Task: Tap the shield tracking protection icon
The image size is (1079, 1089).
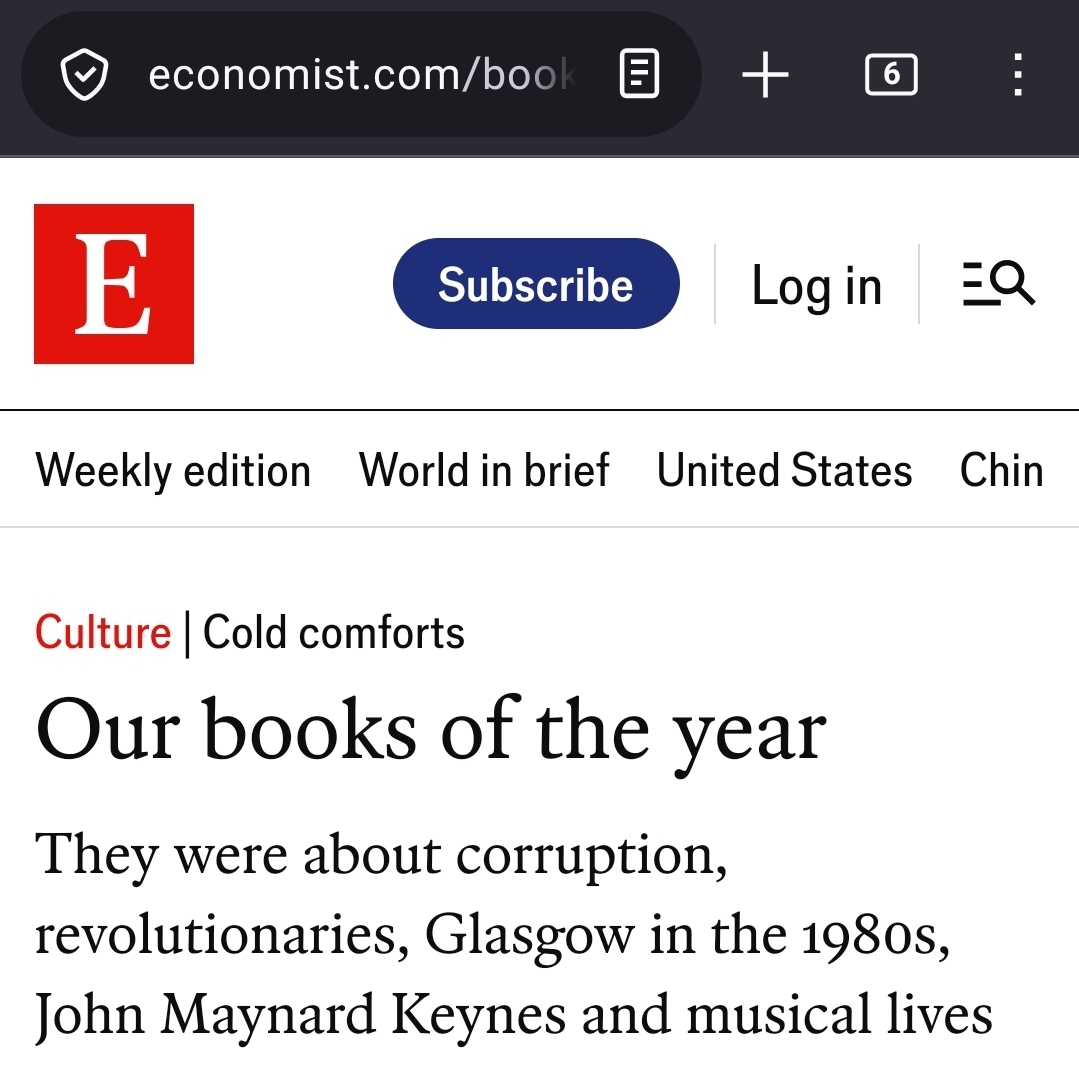Action: pyautogui.click(x=84, y=75)
